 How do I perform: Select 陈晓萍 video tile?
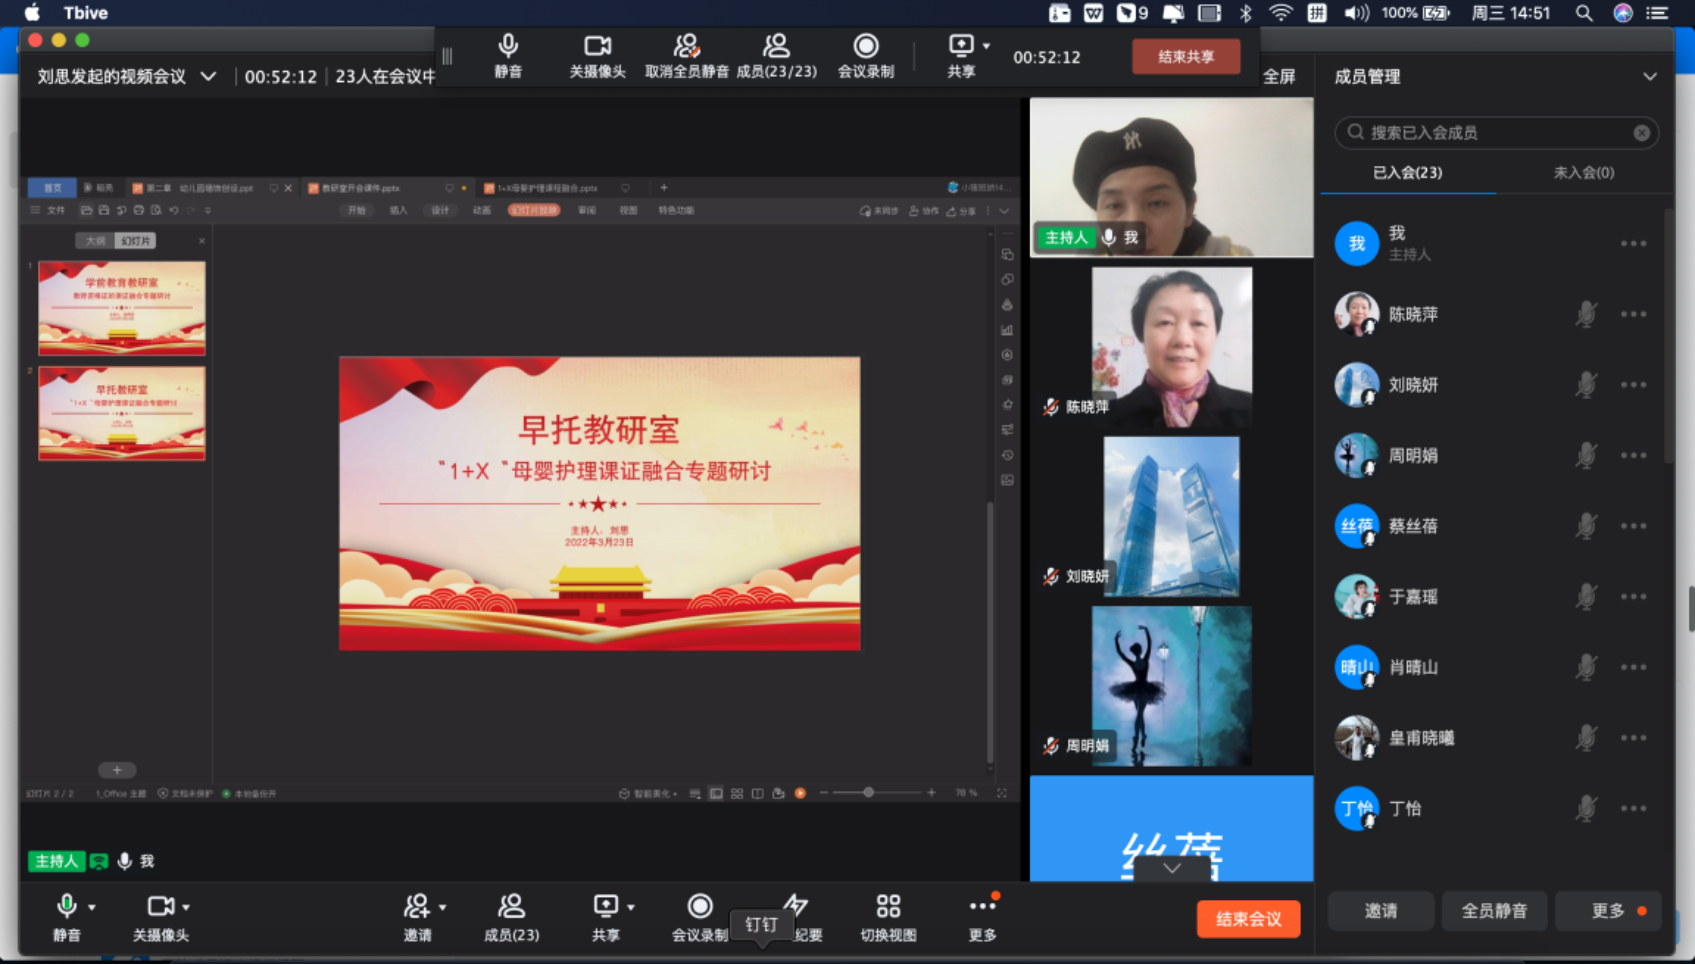tap(1171, 347)
